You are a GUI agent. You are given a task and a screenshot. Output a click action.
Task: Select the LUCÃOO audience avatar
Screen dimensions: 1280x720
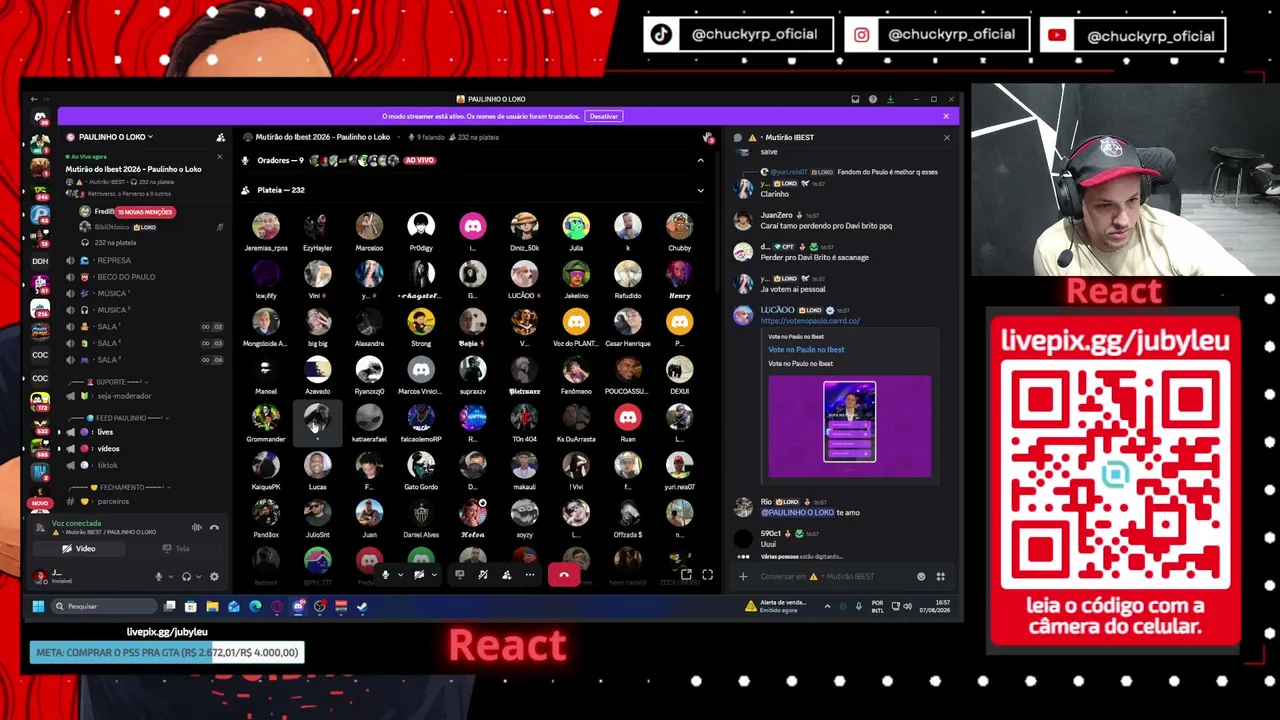pos(524,274)
